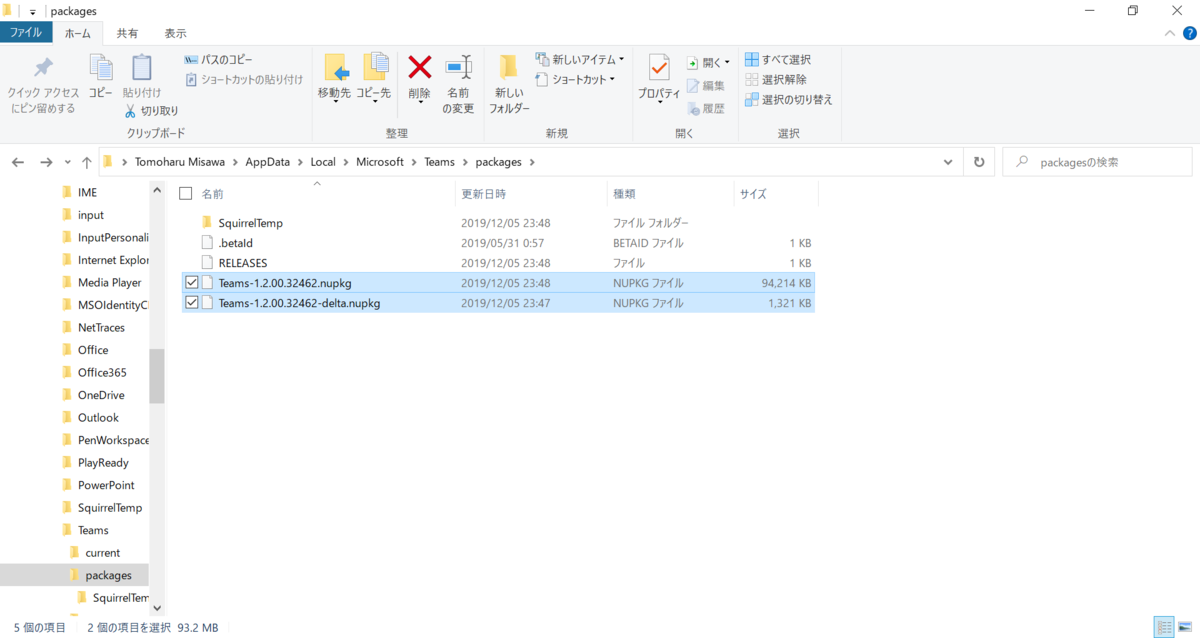Expand breadcrumb arrow after packages
This screenshot has width=1200, height=638.
point(532,162)
